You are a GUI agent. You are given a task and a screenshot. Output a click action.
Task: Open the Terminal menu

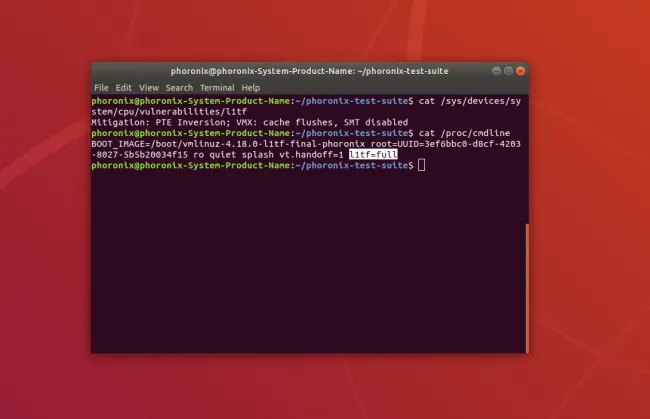coord(217,88)
